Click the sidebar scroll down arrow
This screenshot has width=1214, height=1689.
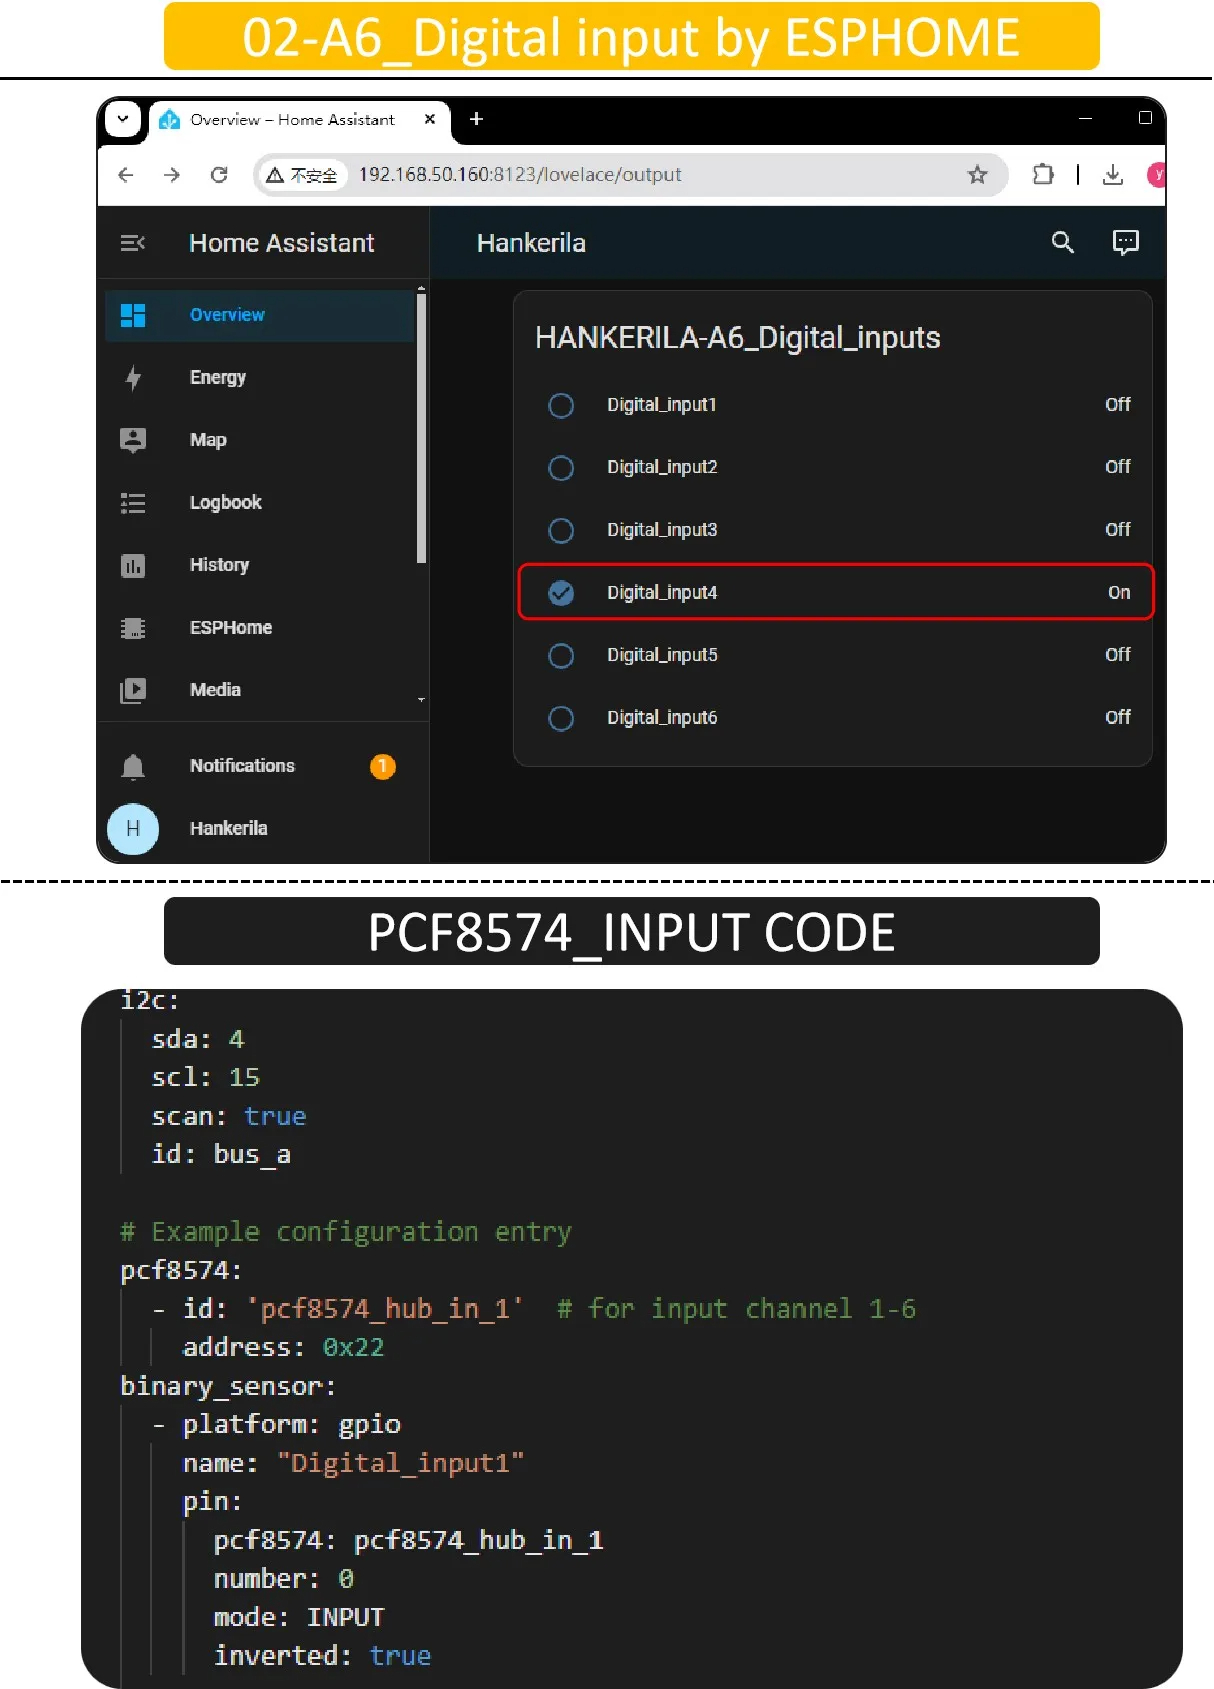[x=422, y=700]
